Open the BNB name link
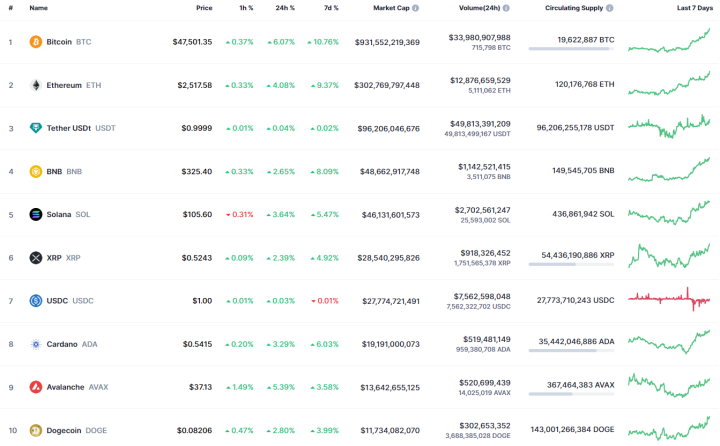The height and width of the screenshot is (446, 720). point(54,171)
